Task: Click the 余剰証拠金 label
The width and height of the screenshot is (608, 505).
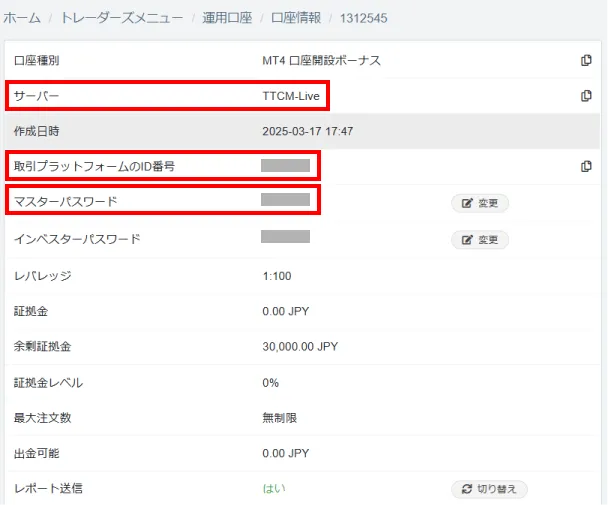Action: pos(42,346)
